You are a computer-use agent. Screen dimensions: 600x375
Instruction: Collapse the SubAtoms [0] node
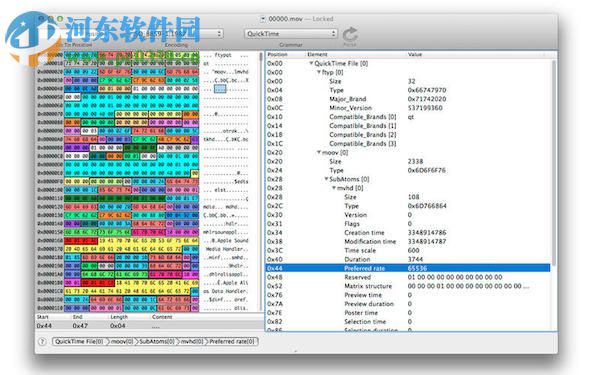pyautogui.click(x=326, y=179)
